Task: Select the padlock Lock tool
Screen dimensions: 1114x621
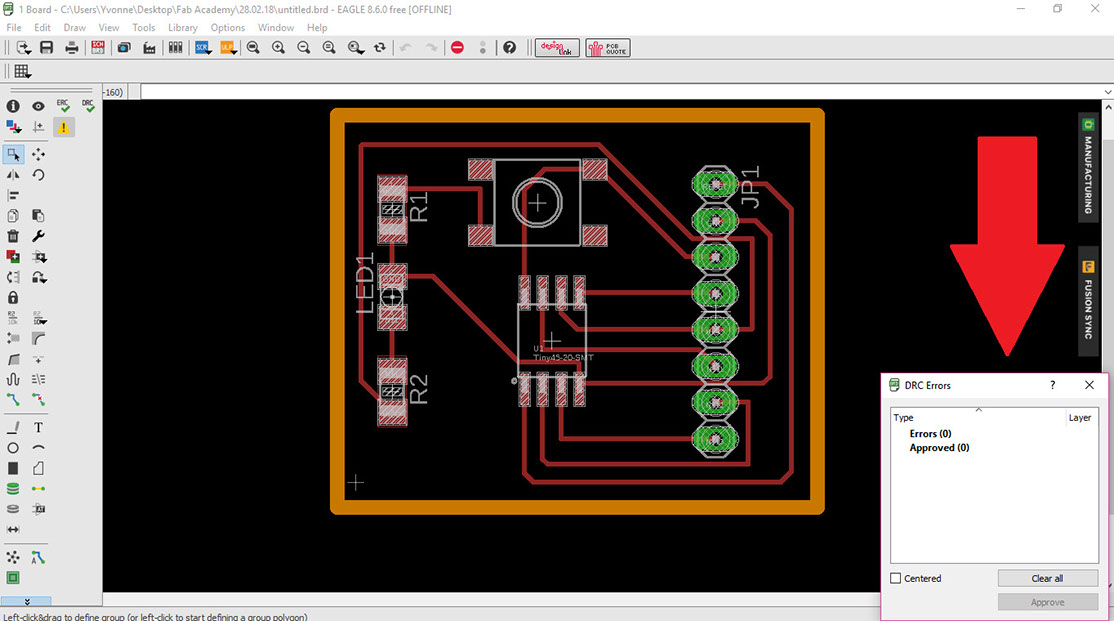Action: pos(13,298)
